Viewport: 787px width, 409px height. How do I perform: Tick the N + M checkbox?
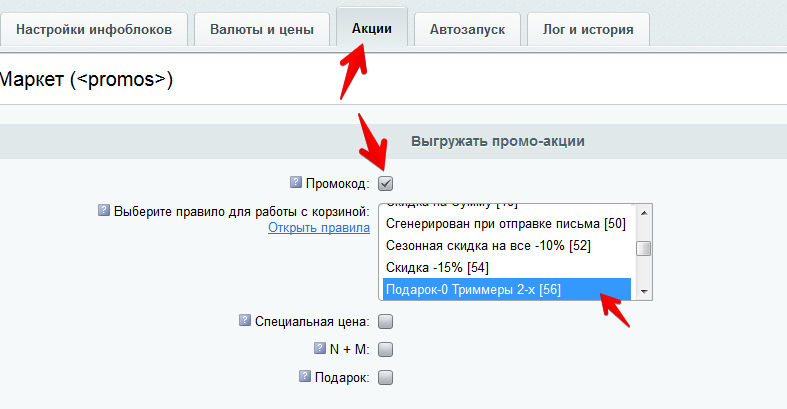(386, 350)
